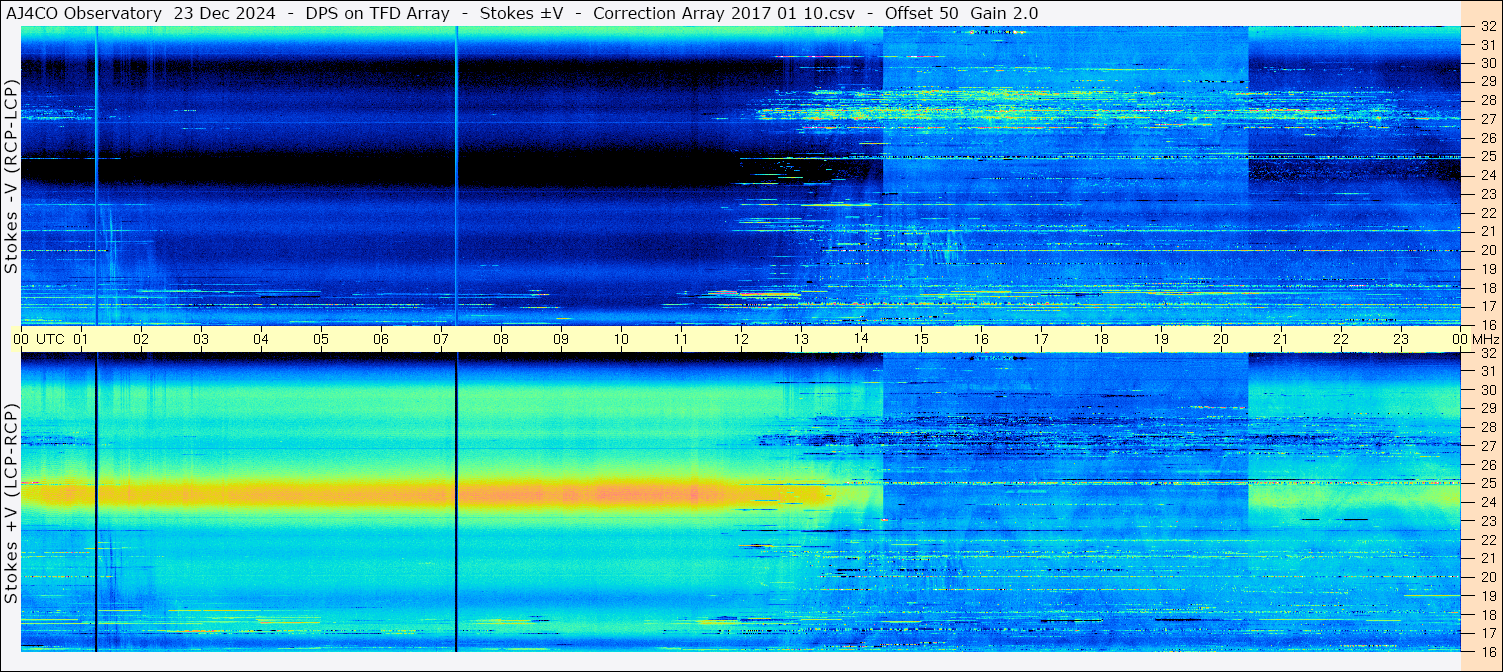Click the 'Gain 2.0' header text
The width and height of the screenshot is (1503, 672).
click(x=1004, y=13)
